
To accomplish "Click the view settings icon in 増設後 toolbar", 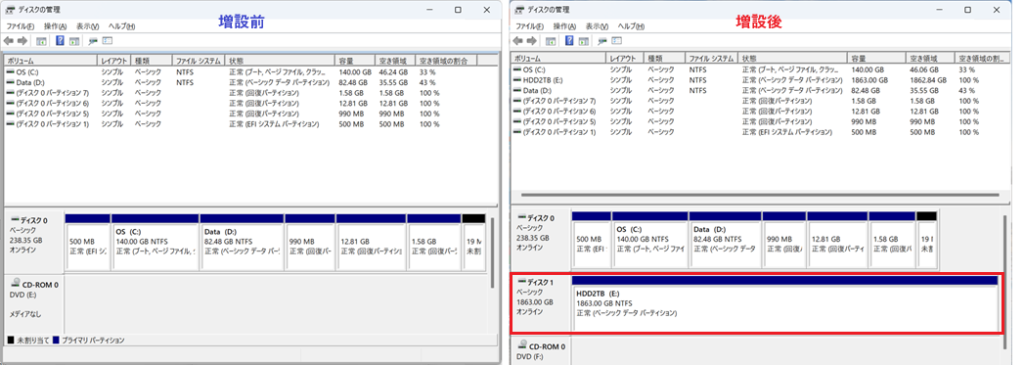I will (x=617, y=41).
